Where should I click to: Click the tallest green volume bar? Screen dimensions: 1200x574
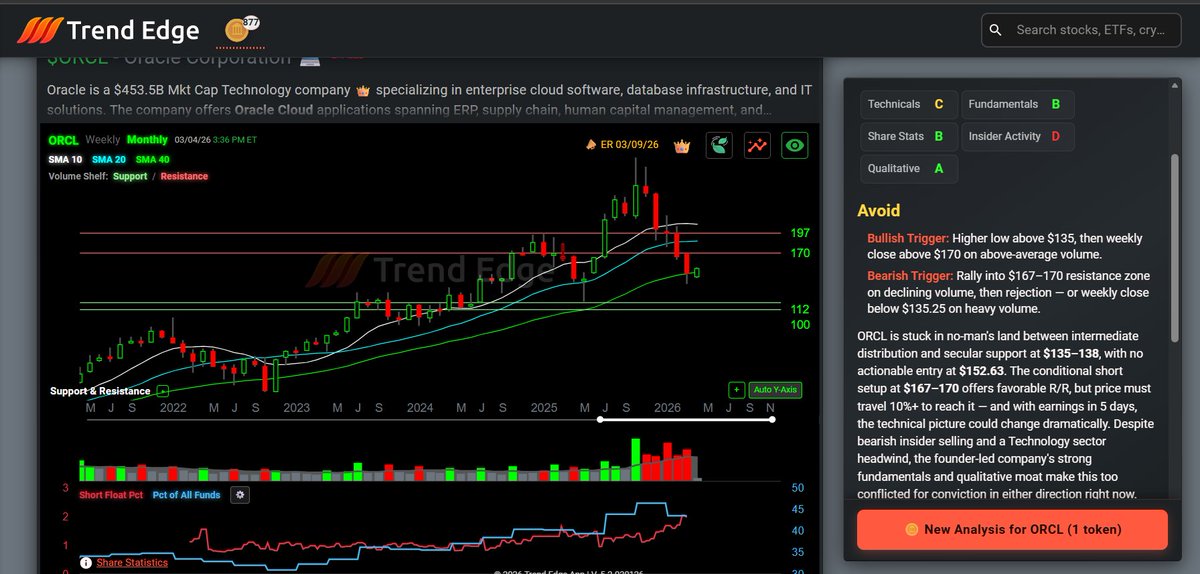(635, 459)
